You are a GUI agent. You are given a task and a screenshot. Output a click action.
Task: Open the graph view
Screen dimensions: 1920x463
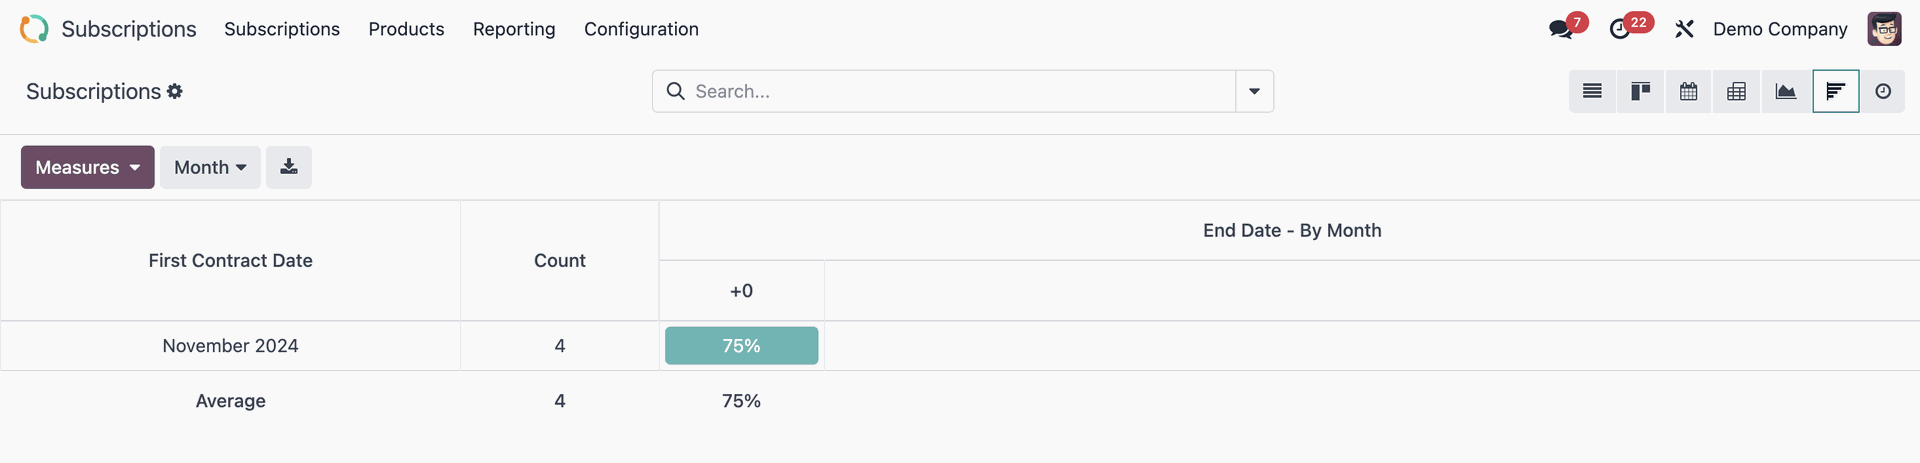click(1785, 91)
